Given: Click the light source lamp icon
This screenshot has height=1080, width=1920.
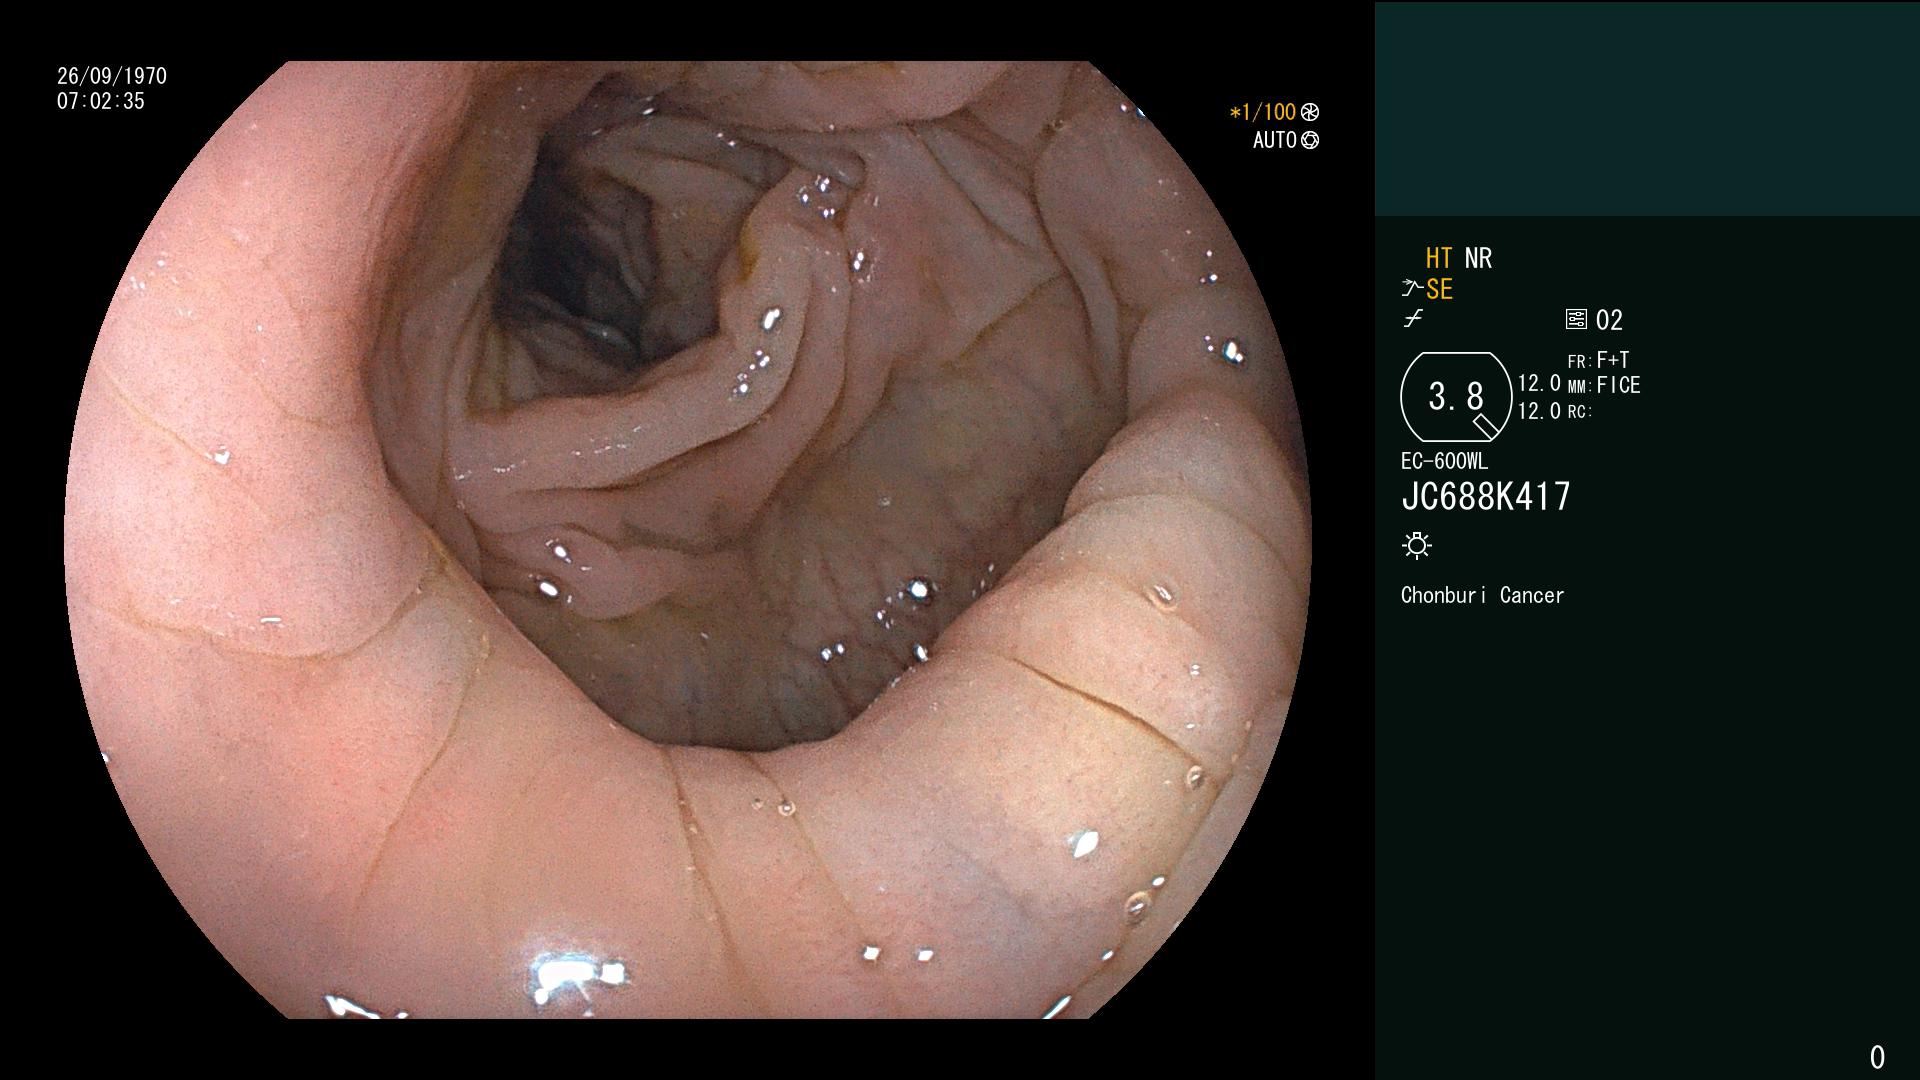Looking at the screenshot, I should click(x=1417, y=546).
